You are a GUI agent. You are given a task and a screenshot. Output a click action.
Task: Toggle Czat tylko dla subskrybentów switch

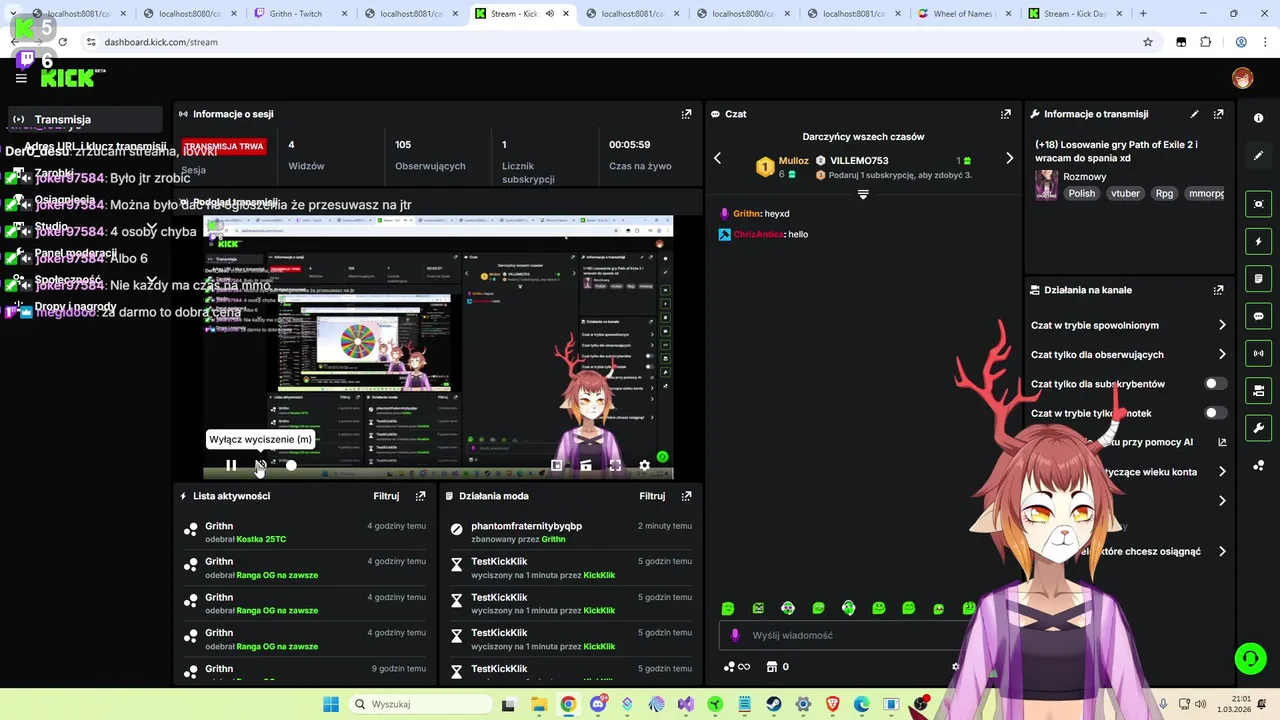tap(1215, 384)
